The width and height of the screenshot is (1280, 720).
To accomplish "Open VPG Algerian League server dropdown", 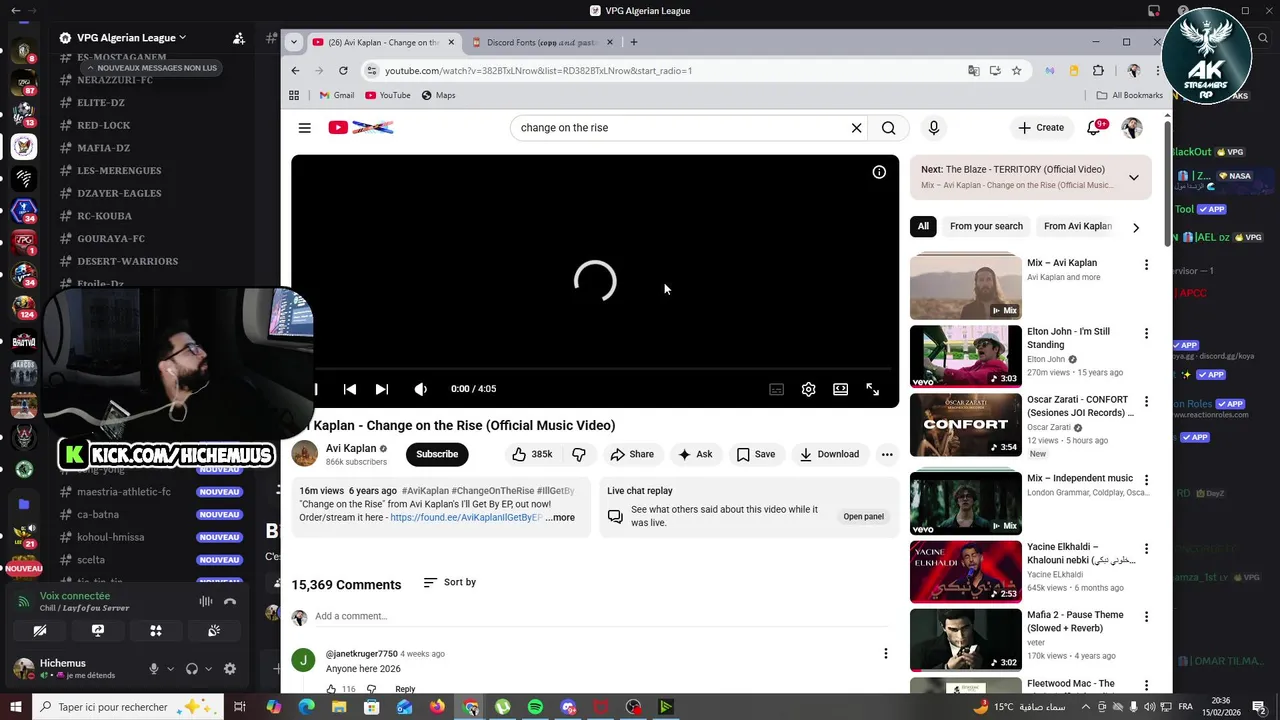I will [132, 38].
